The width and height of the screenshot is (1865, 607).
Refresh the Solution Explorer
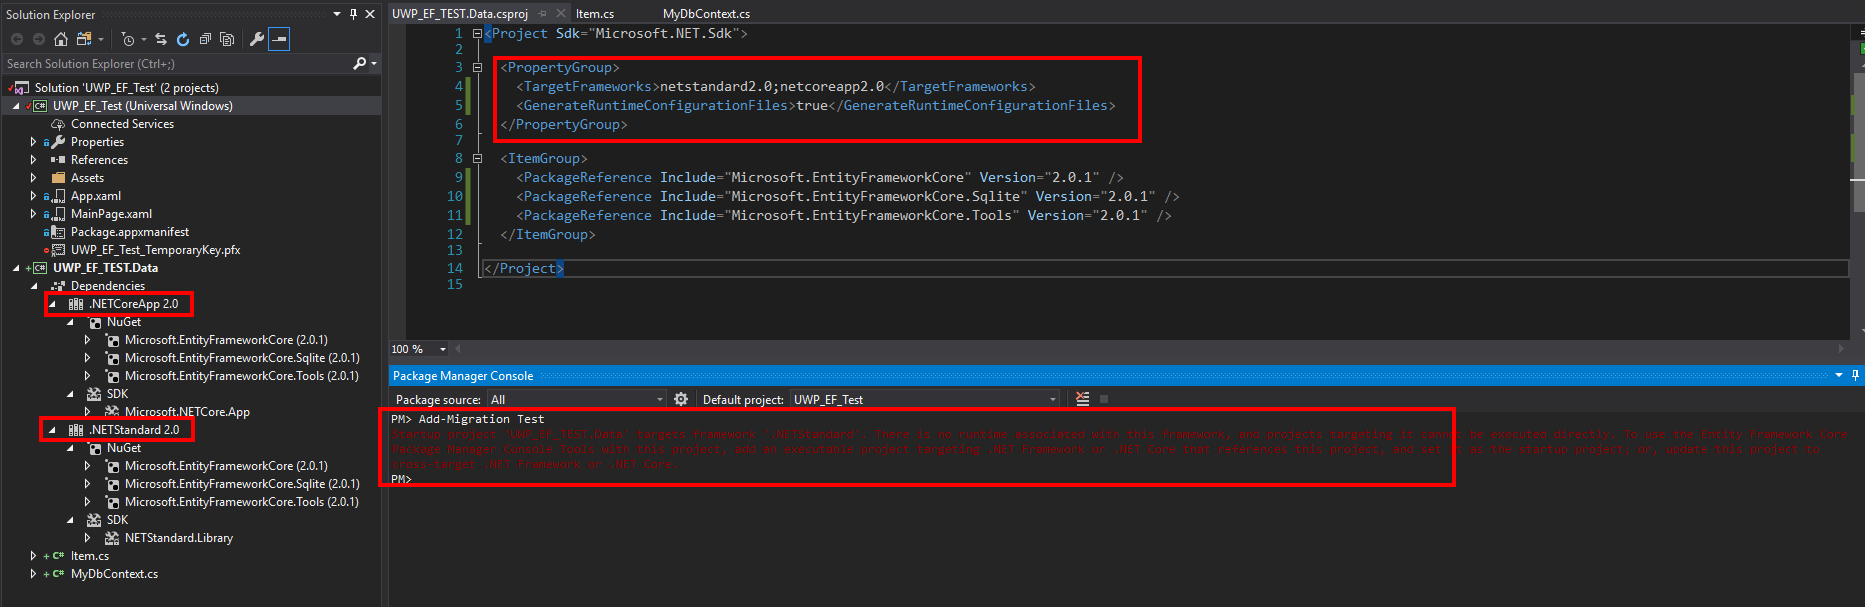(x=183, y=39)
